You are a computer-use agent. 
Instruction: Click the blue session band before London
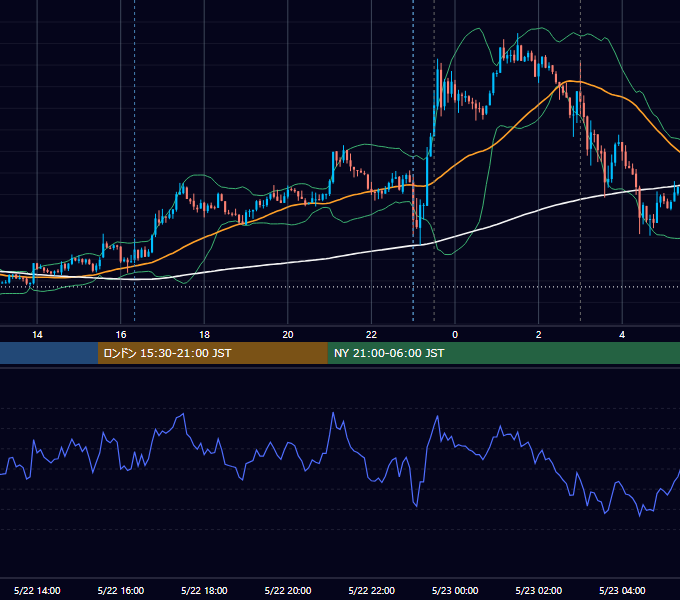[x=49, y=353]
